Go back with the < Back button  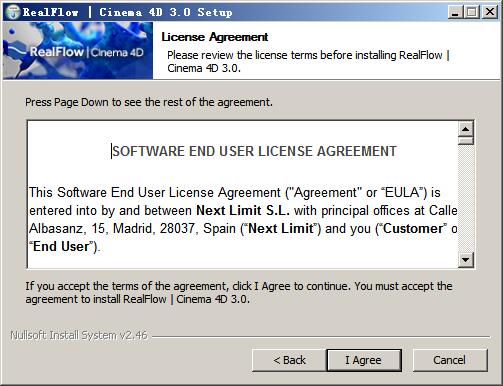(289, 360)
